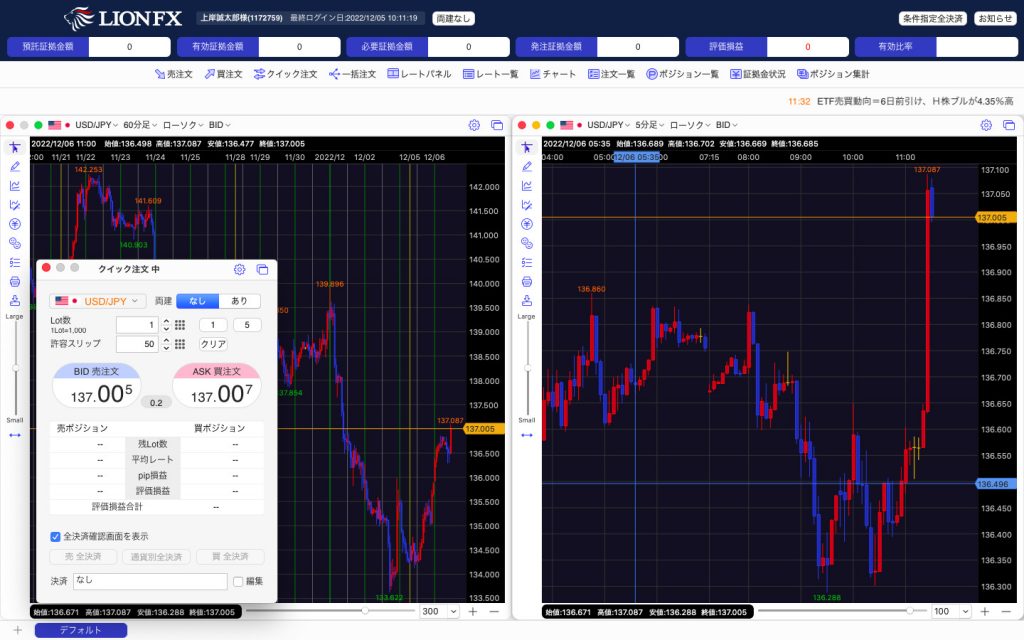Viewport: 1024px width, 640px height.
Task: Open the line-chart indicator tool in 60分足 chart
Action: (14, 186)
